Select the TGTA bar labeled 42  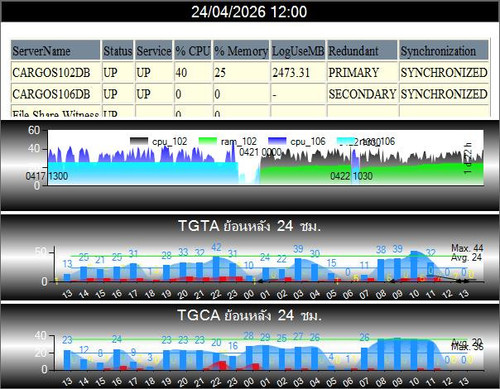point(216,269)
